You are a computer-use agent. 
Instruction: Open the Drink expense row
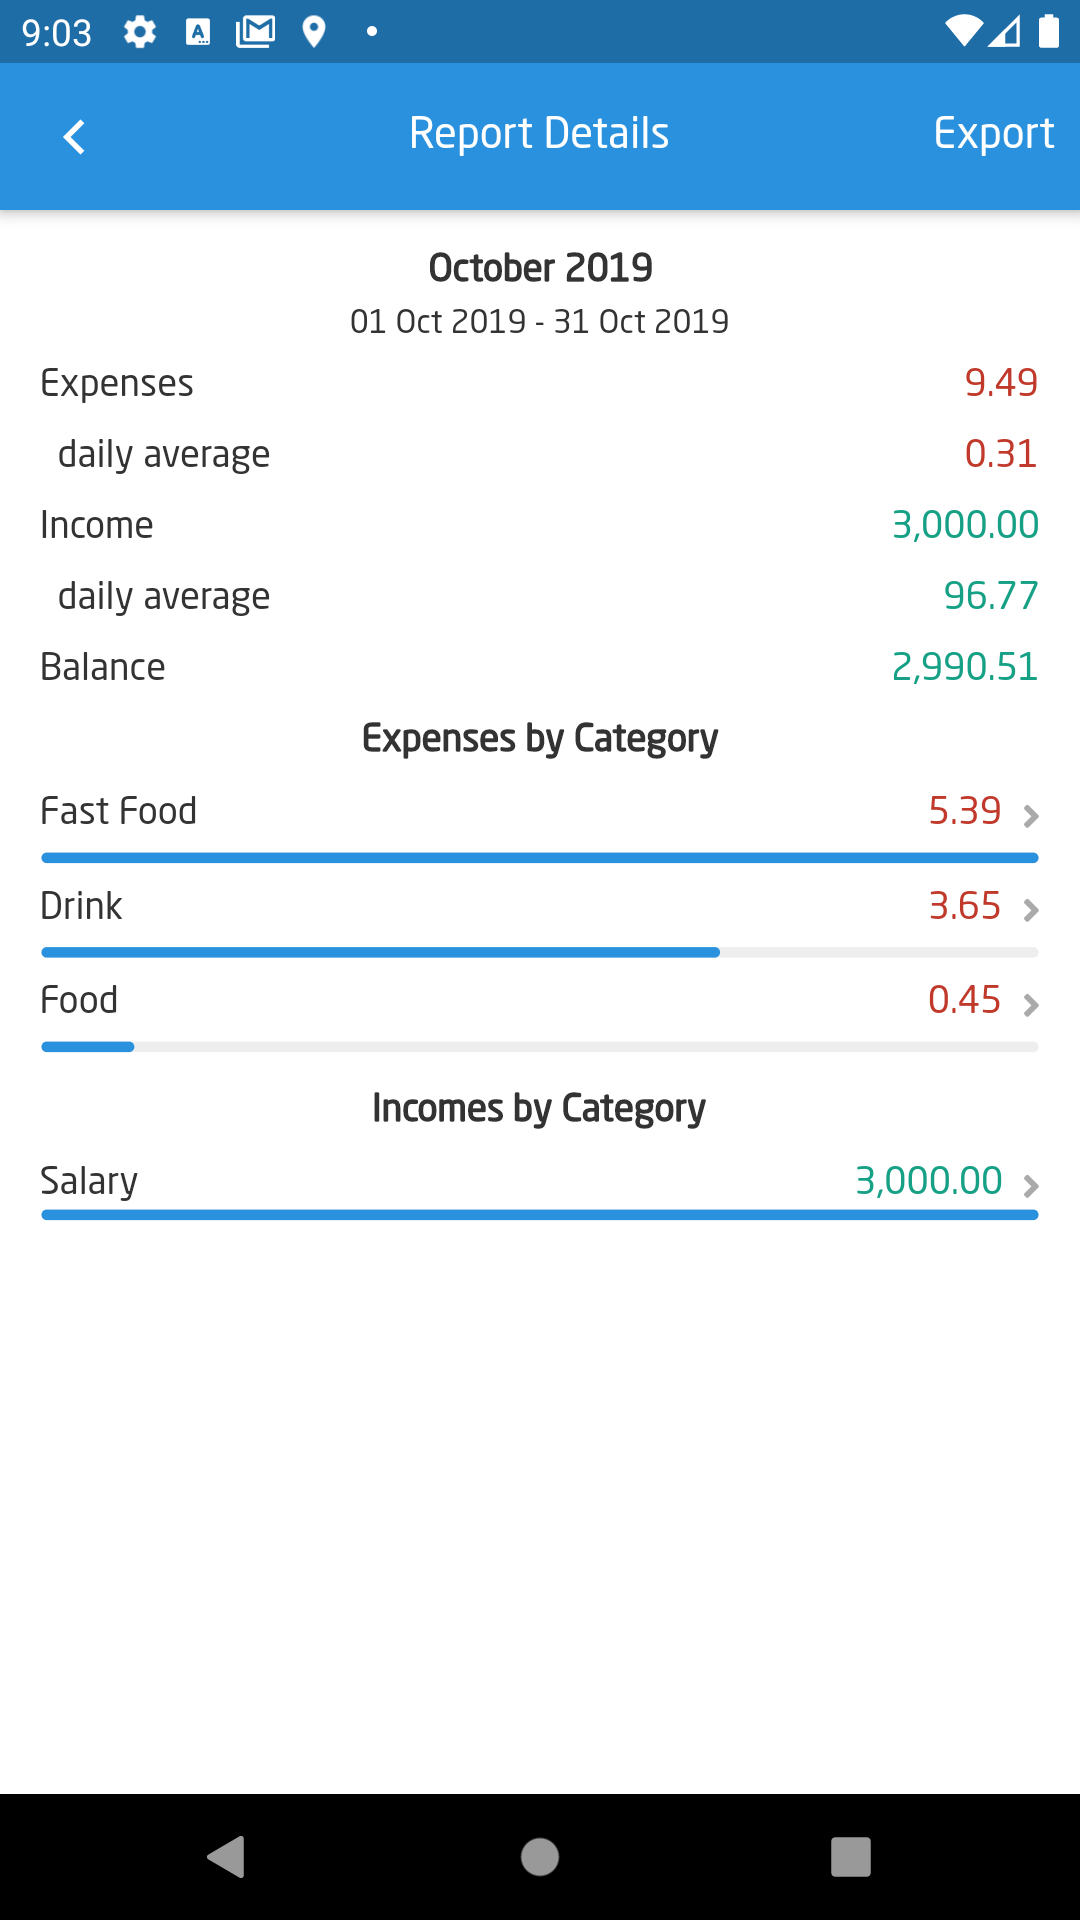82,906
